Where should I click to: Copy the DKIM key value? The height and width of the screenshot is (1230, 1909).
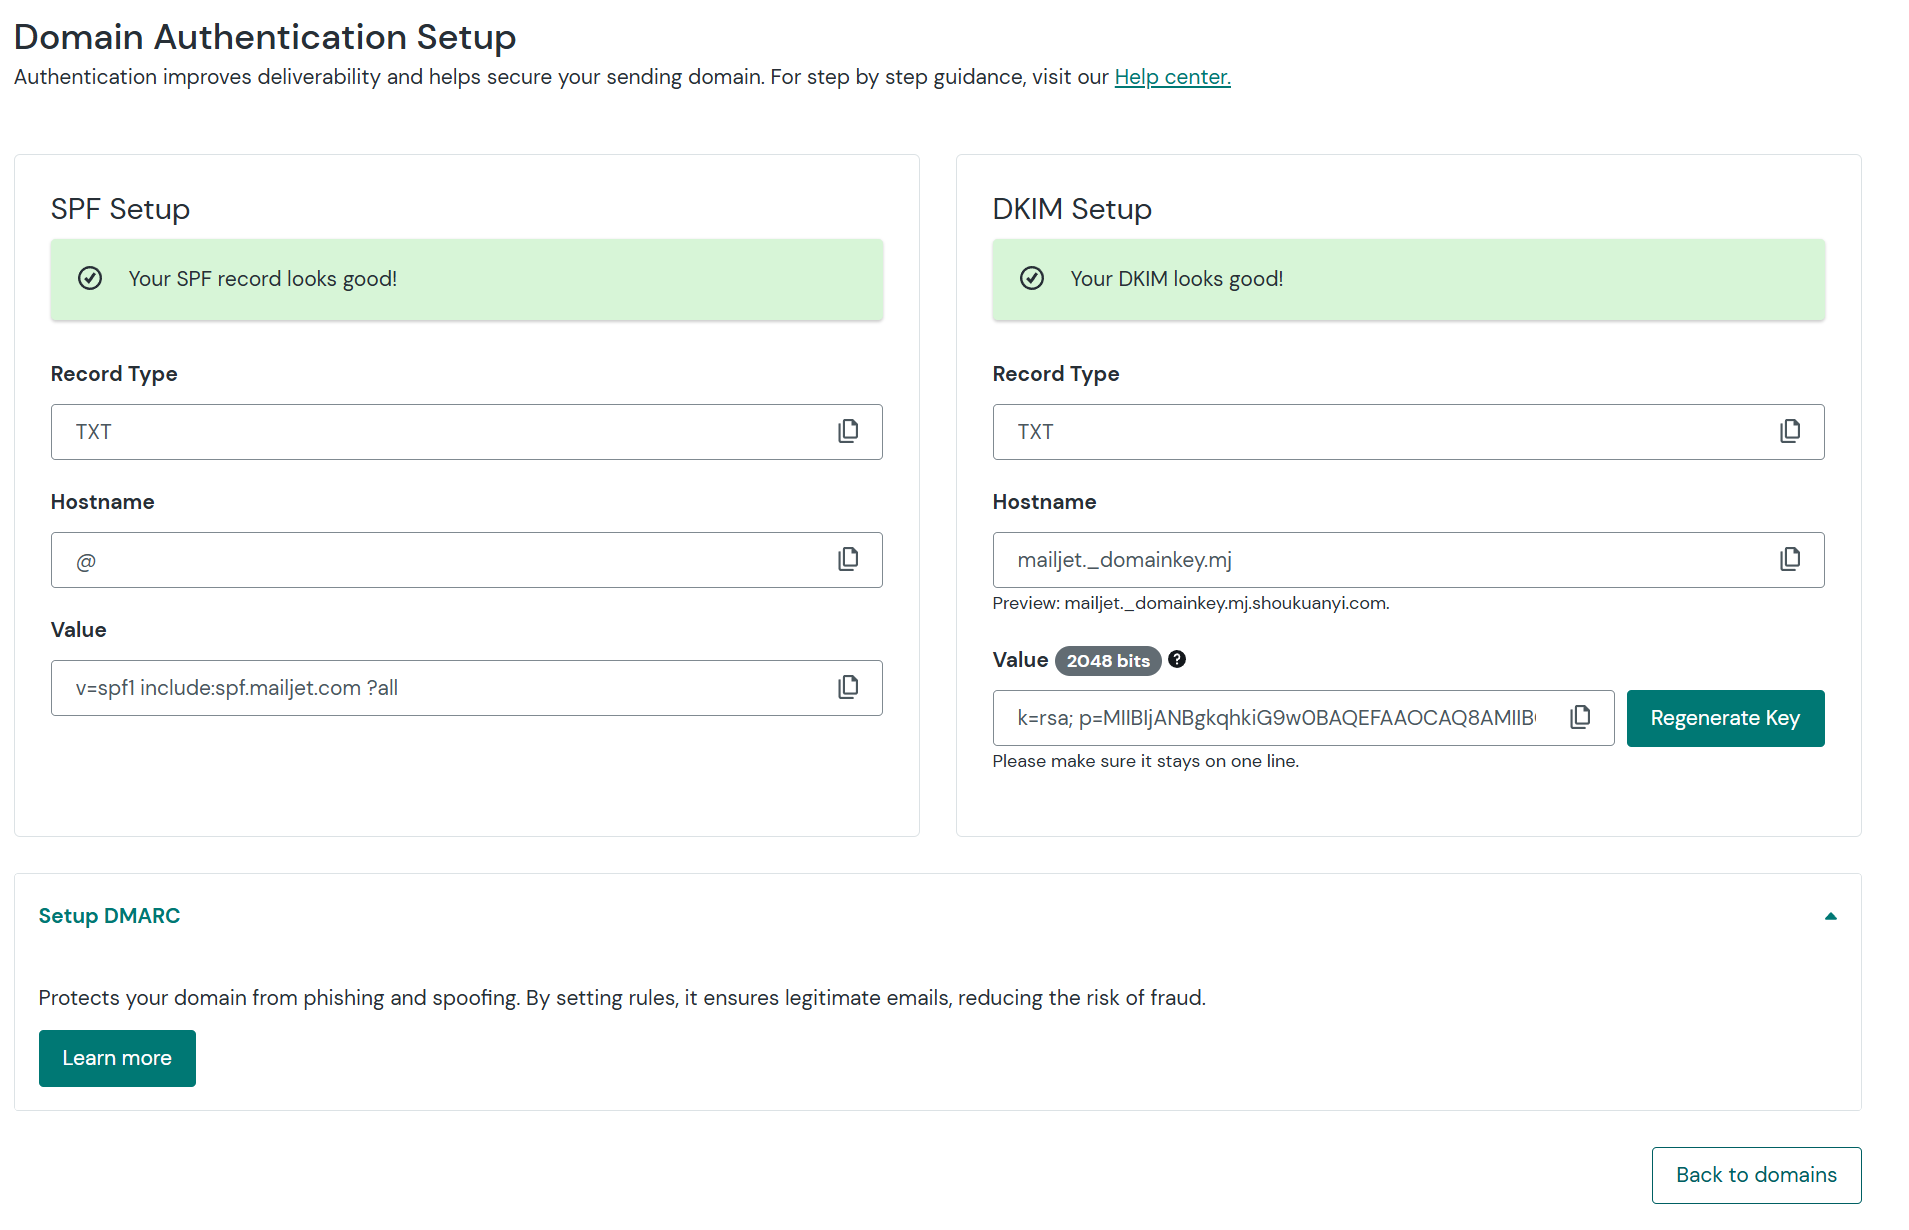(x=1580, y=717)
